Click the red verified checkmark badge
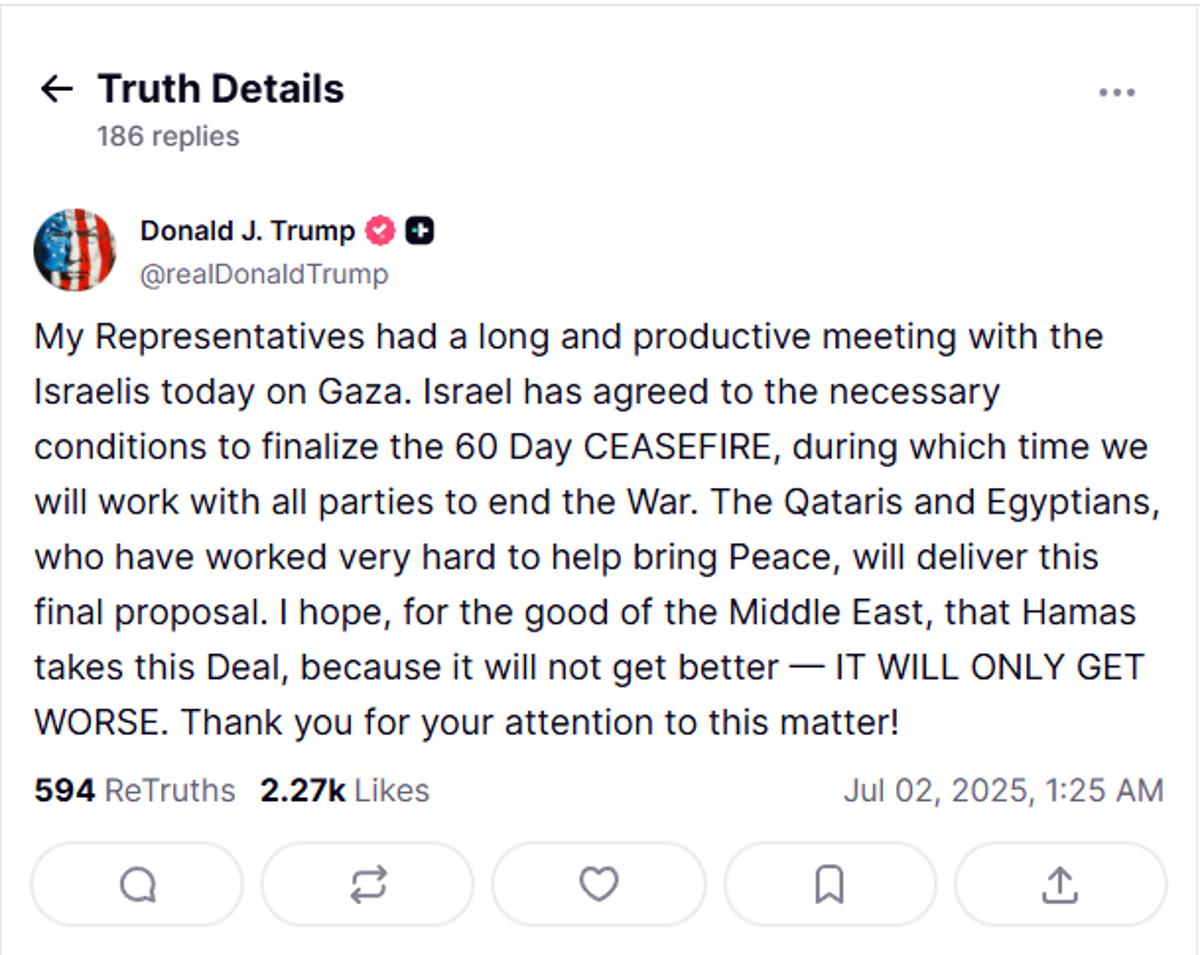This screenshot has height=955, width=1200. pos(381,231)
